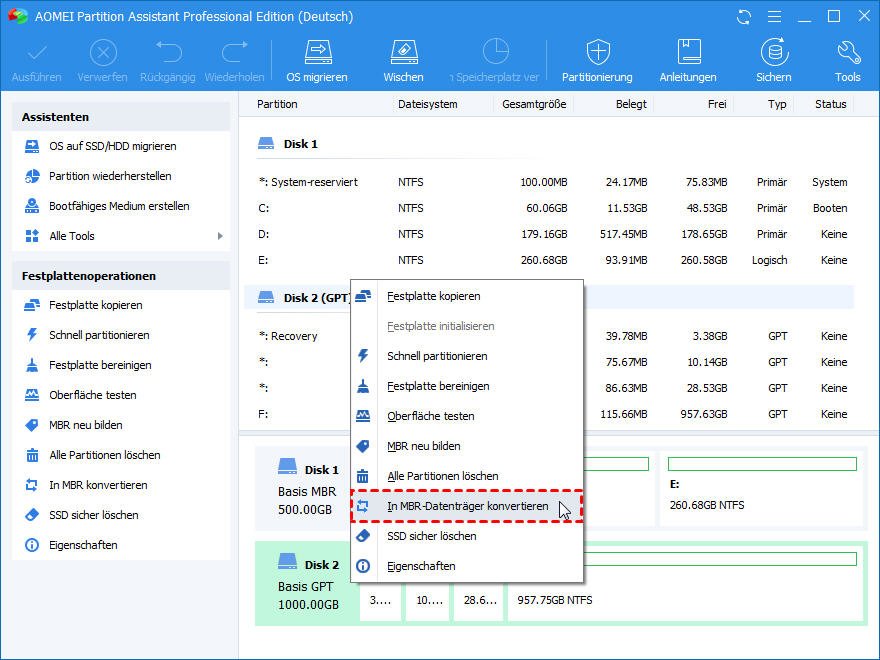Click the Belegt column header
The image size is (880, 660).
tap(631, 104)
